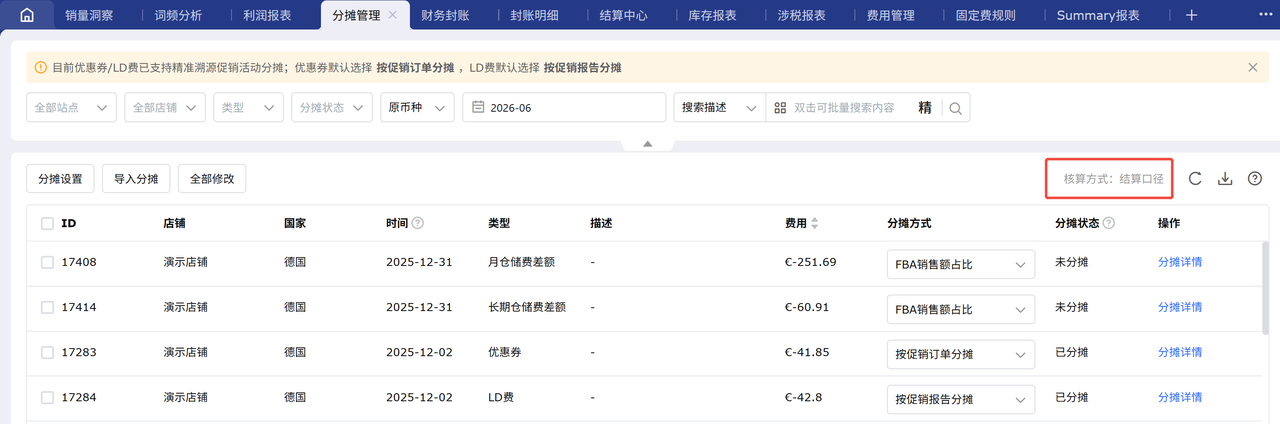
Task: Switch to the 库存报表 tab
Action: click(712, 15)
